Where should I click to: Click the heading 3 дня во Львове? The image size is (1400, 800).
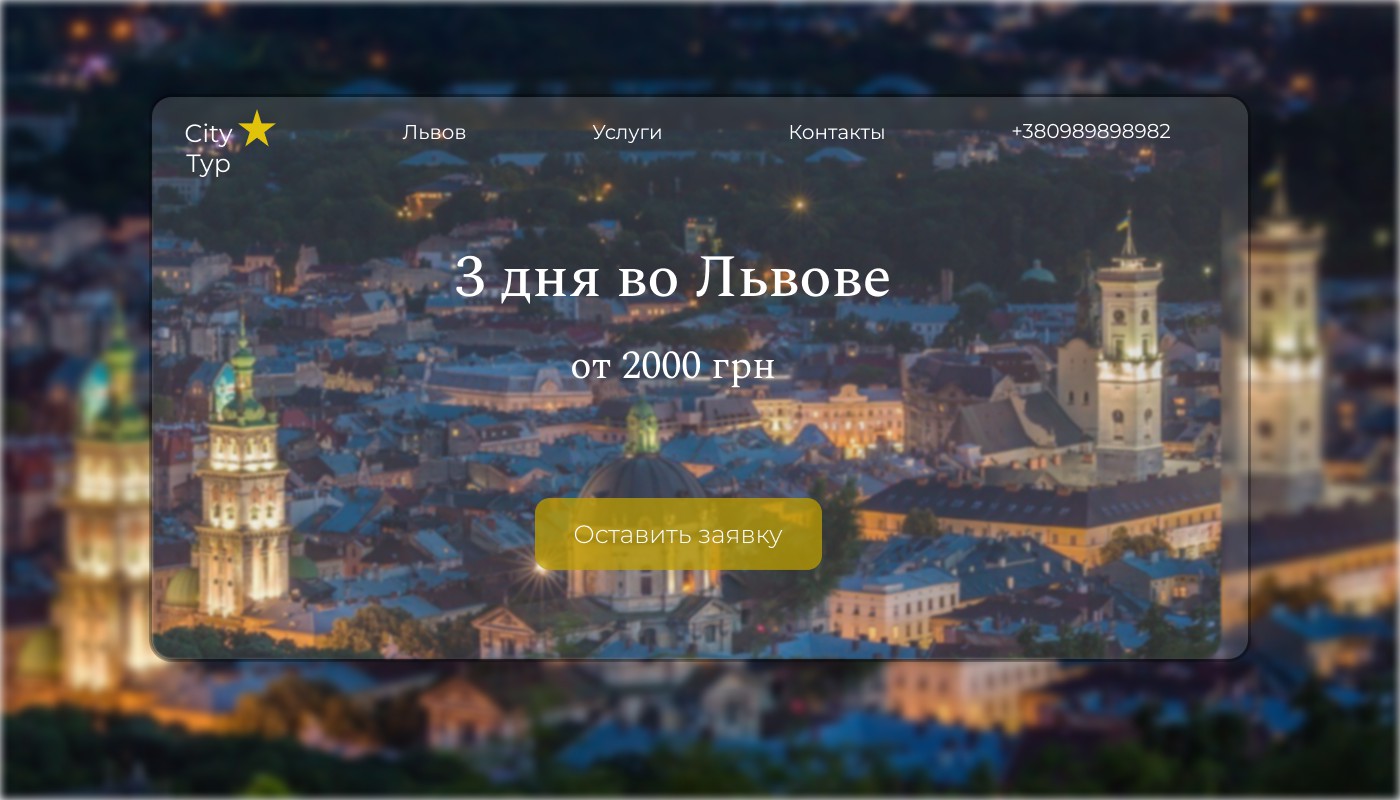pos(672,278)
